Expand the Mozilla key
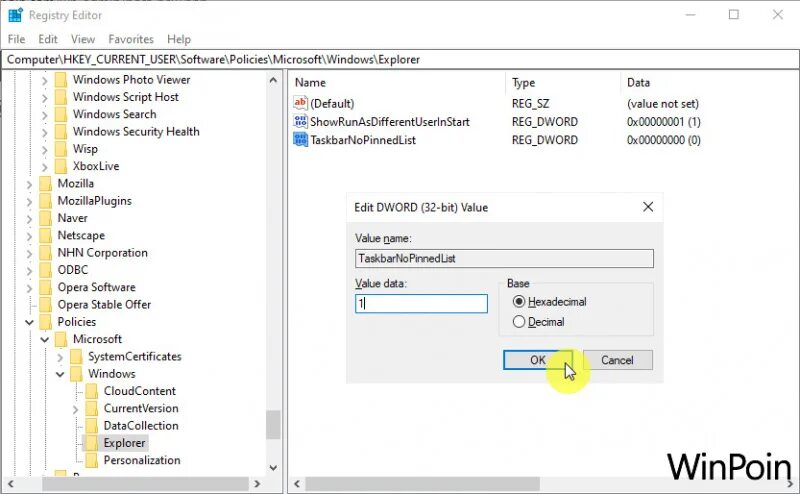 pos(29,184)
